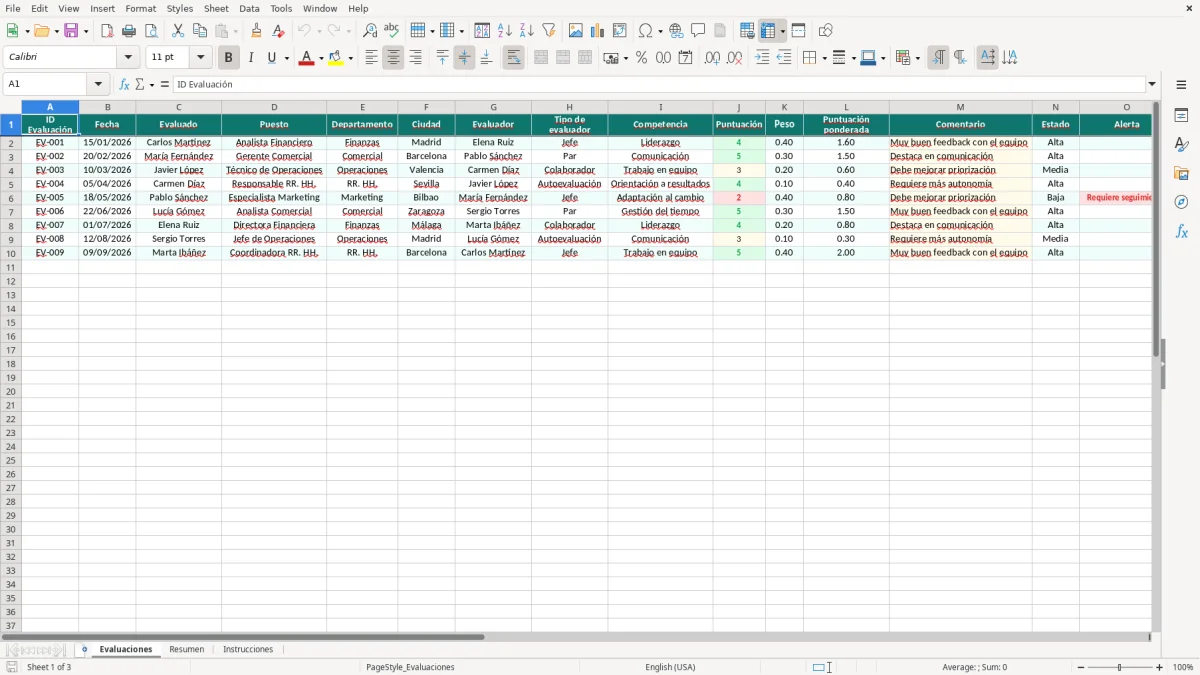The height and width of the screenshot is (675, 1200).
Task: Clear direct formatting icon
Action: coord(279,31)
